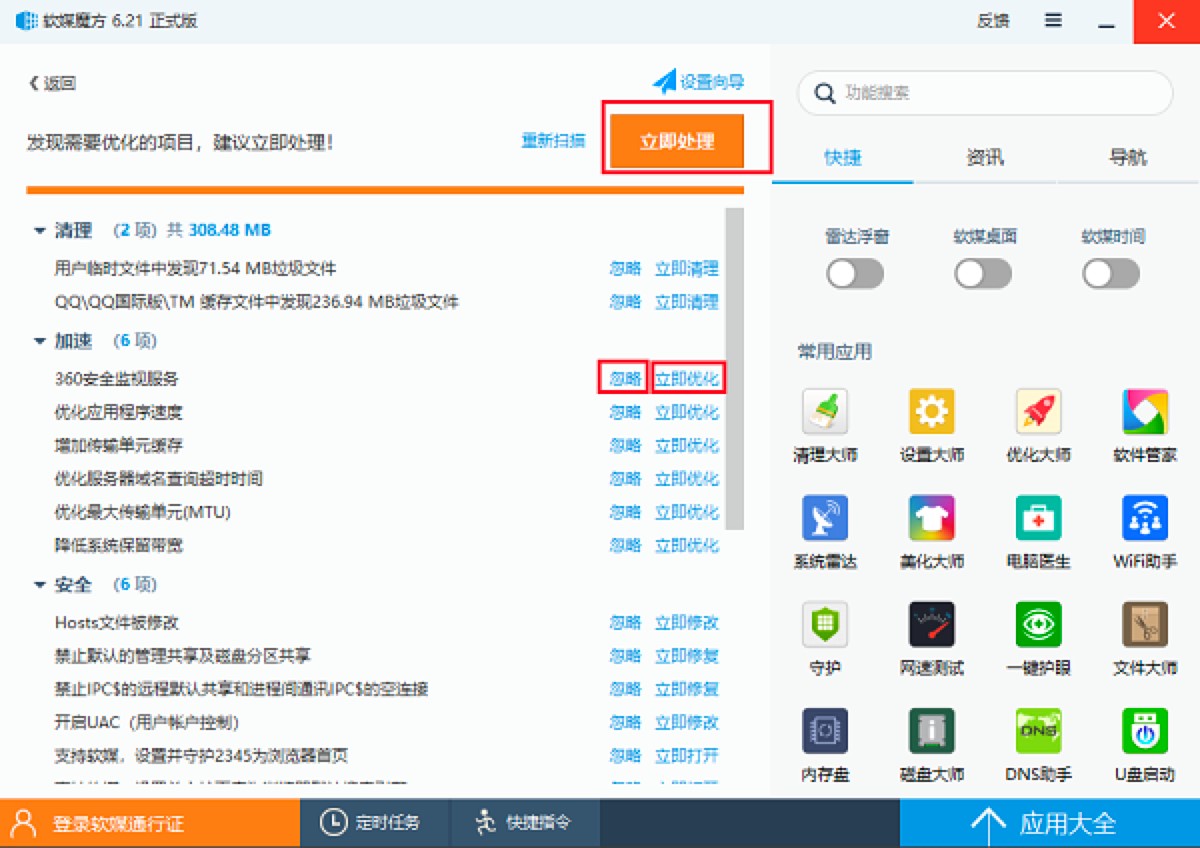1200x848 pixels.
Task: Open 美化大师 shirt icon
Action: (x=932, y=517)
